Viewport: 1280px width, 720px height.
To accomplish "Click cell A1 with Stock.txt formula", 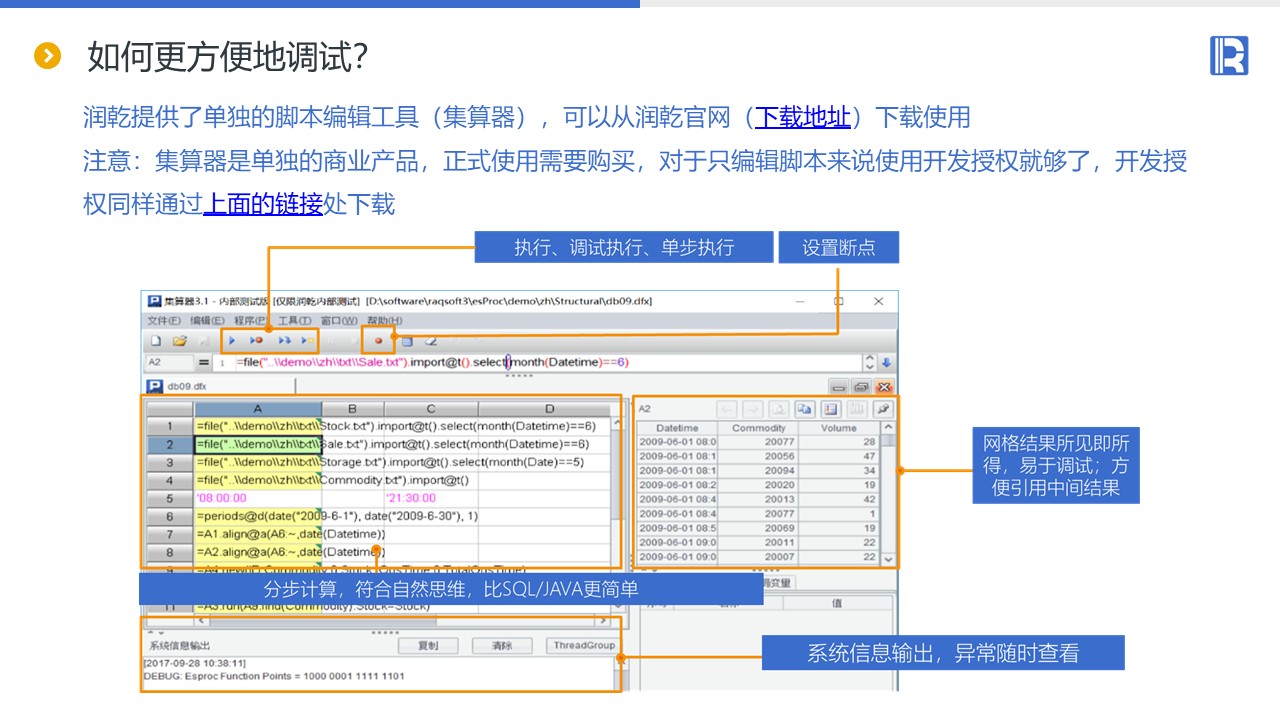I will coord(258,426).
